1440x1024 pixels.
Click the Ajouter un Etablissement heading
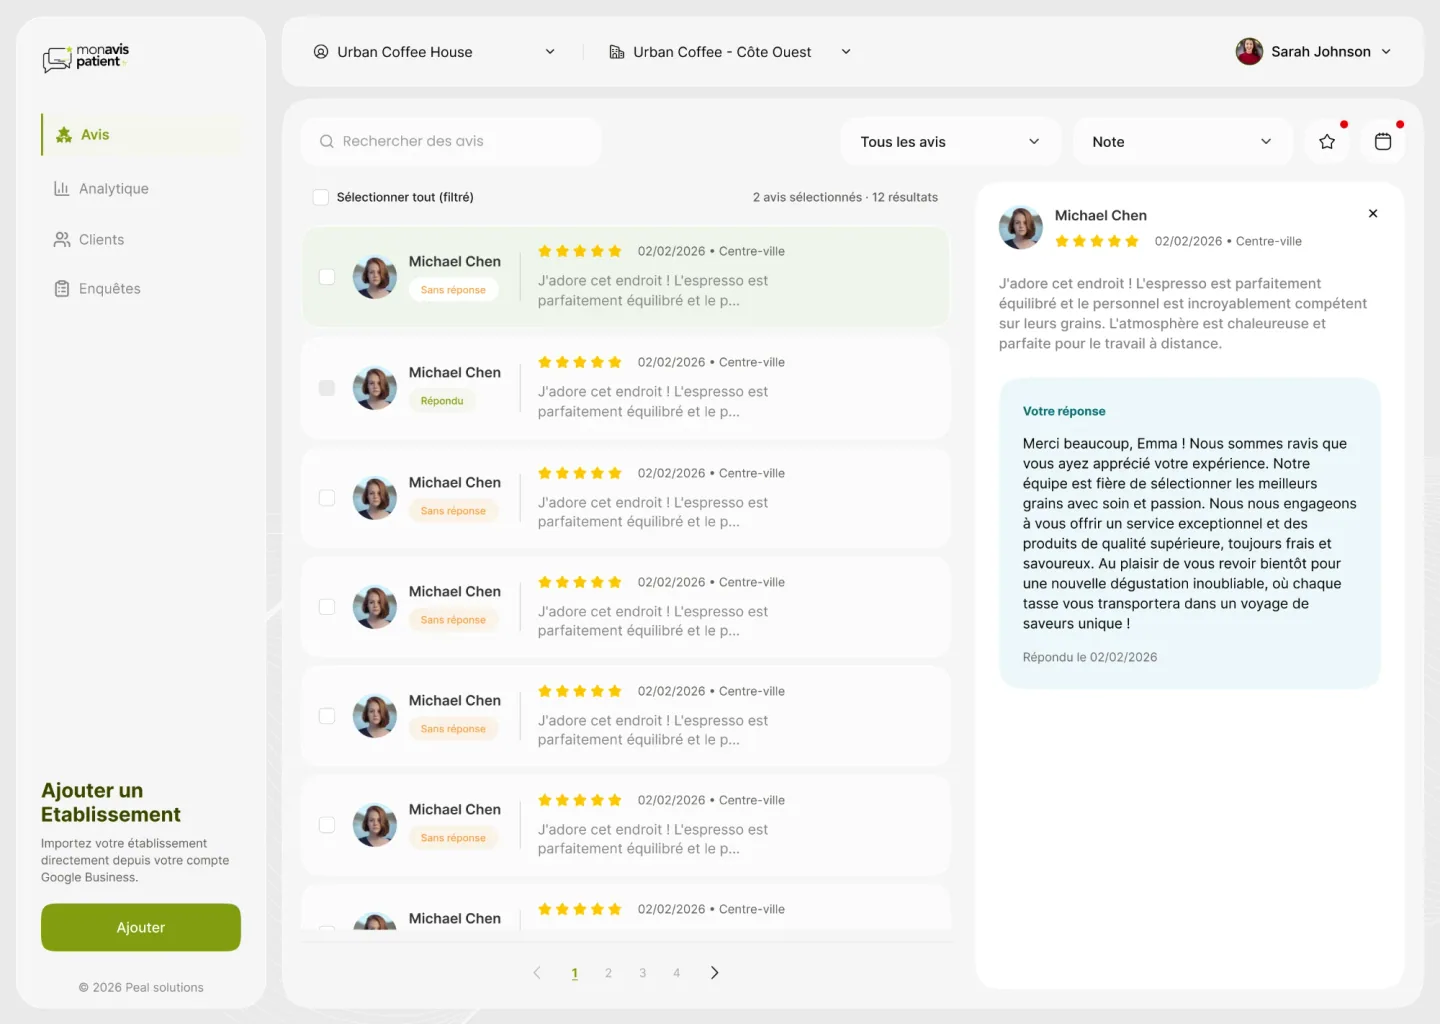pyautogui.click(x=111, y=802)
